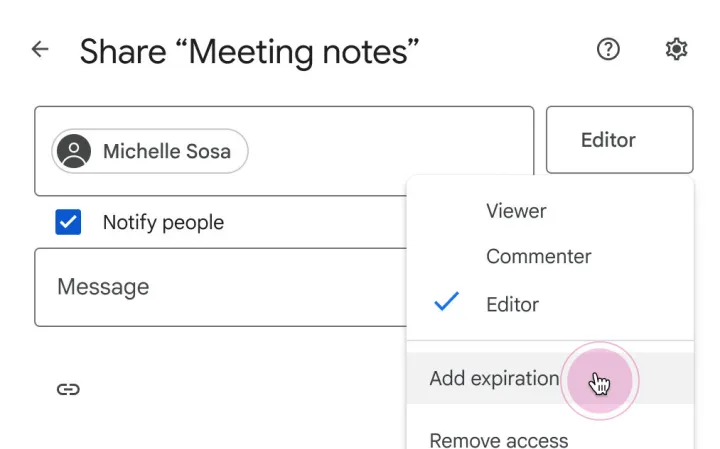720x449 pixels.
Task: Click the Michelle Sosa name chip
Action: pos(166,152)
